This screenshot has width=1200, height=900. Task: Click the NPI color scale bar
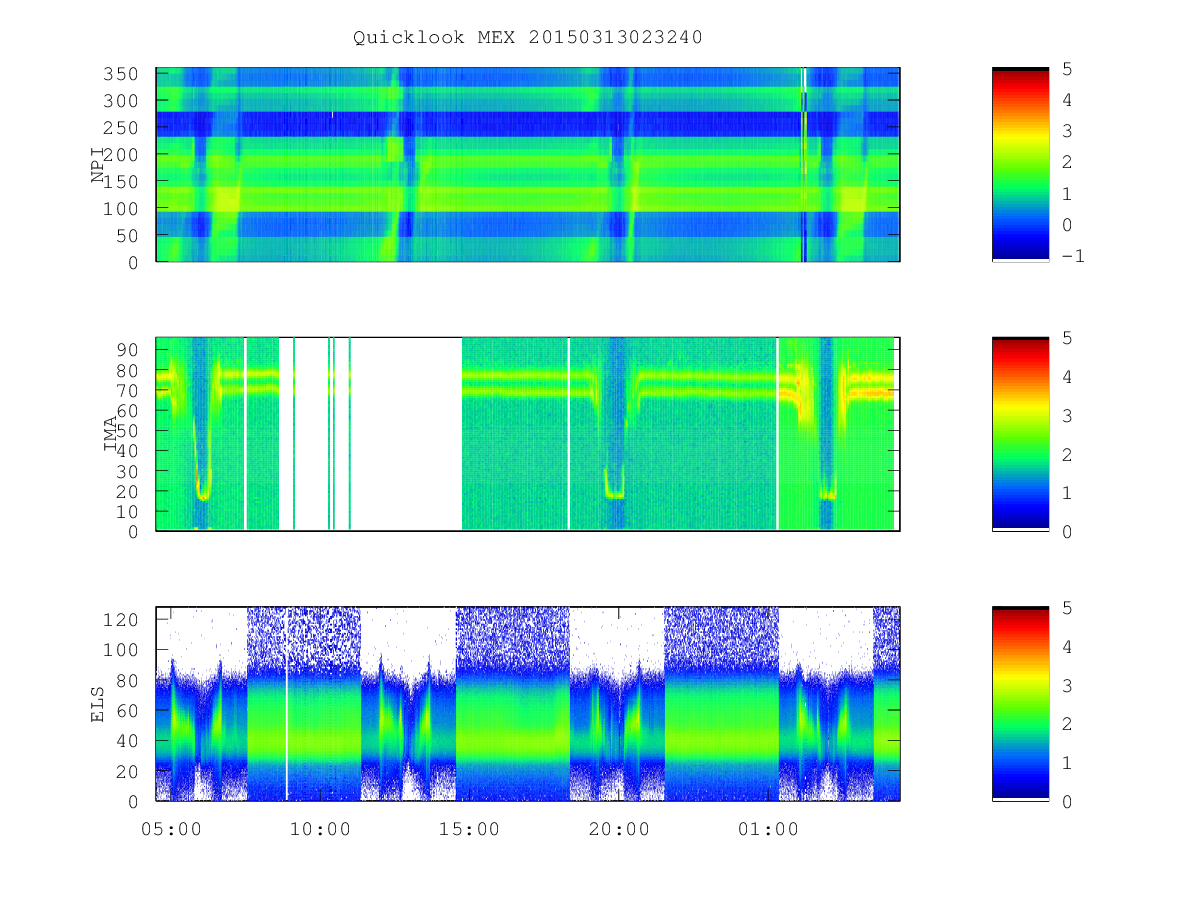tap(1020, 165)
